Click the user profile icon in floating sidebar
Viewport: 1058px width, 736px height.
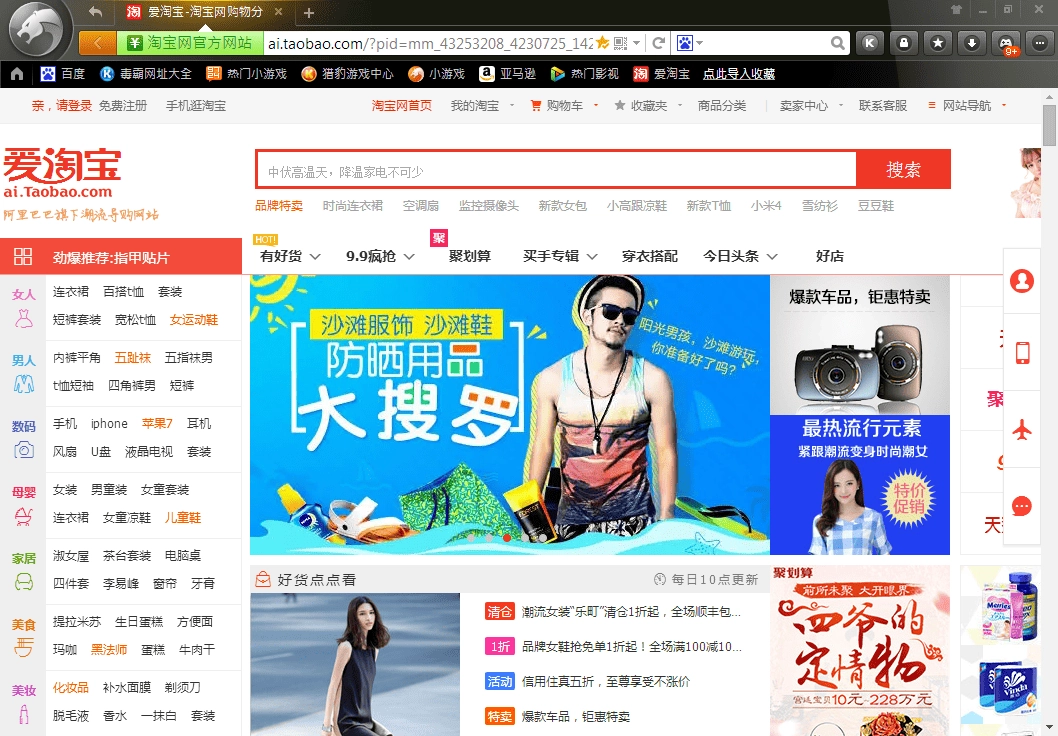click(x=1022, y=280)
